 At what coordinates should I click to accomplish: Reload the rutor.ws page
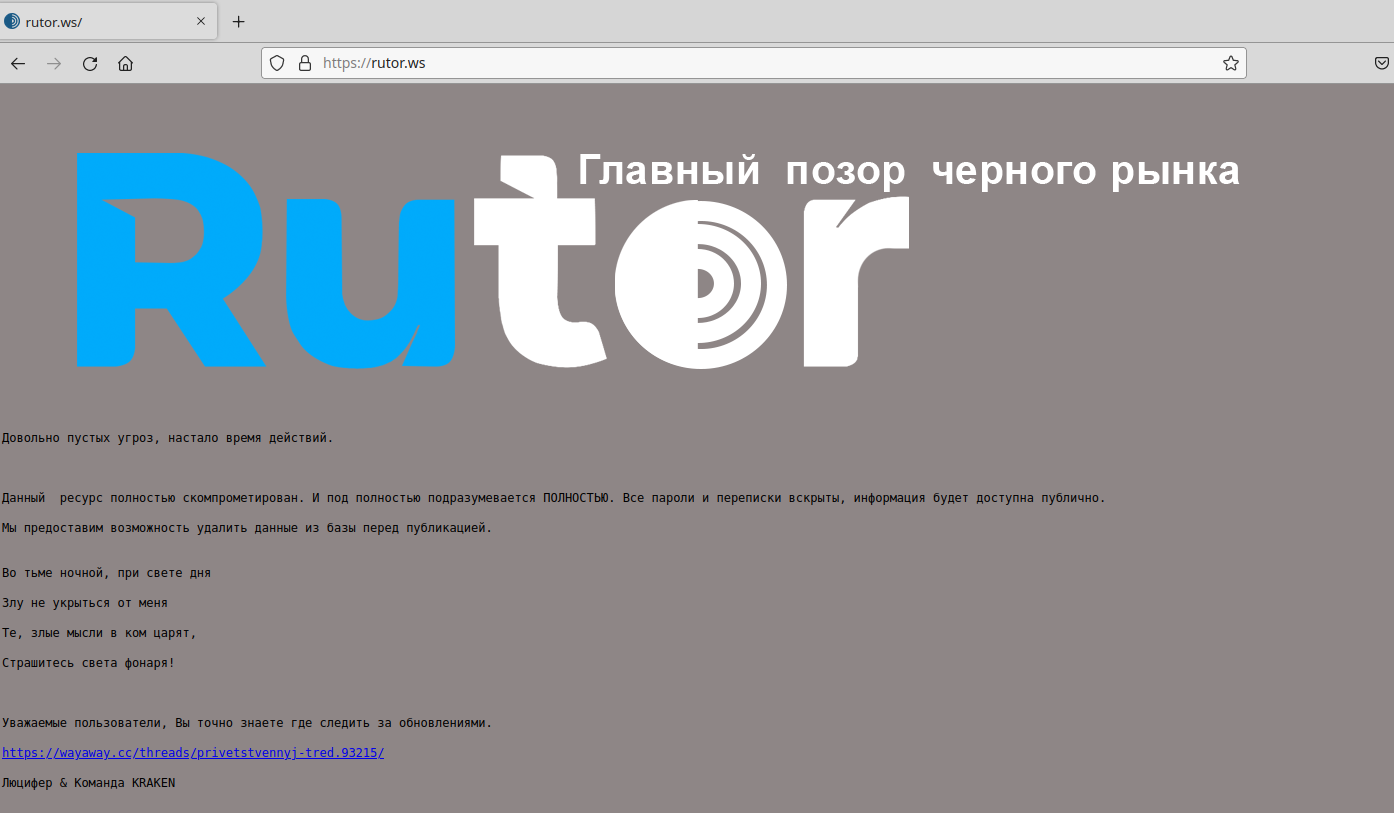(90, 64)
